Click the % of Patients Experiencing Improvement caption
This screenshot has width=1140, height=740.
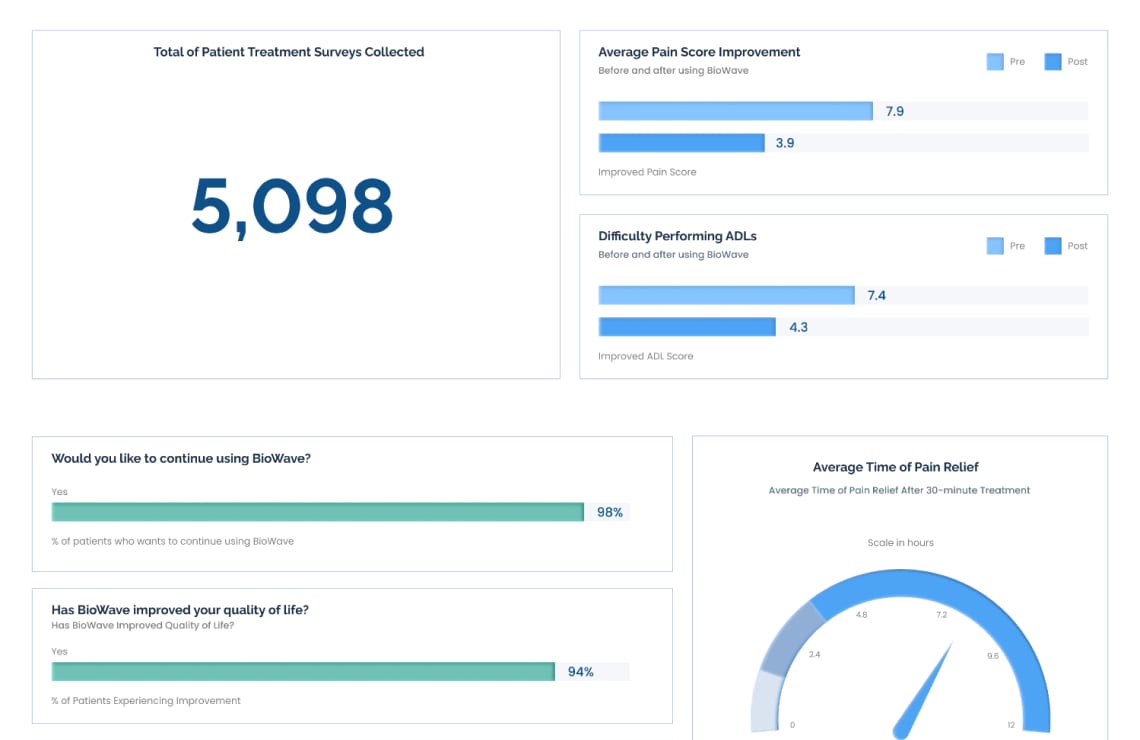tap(145, 701)
